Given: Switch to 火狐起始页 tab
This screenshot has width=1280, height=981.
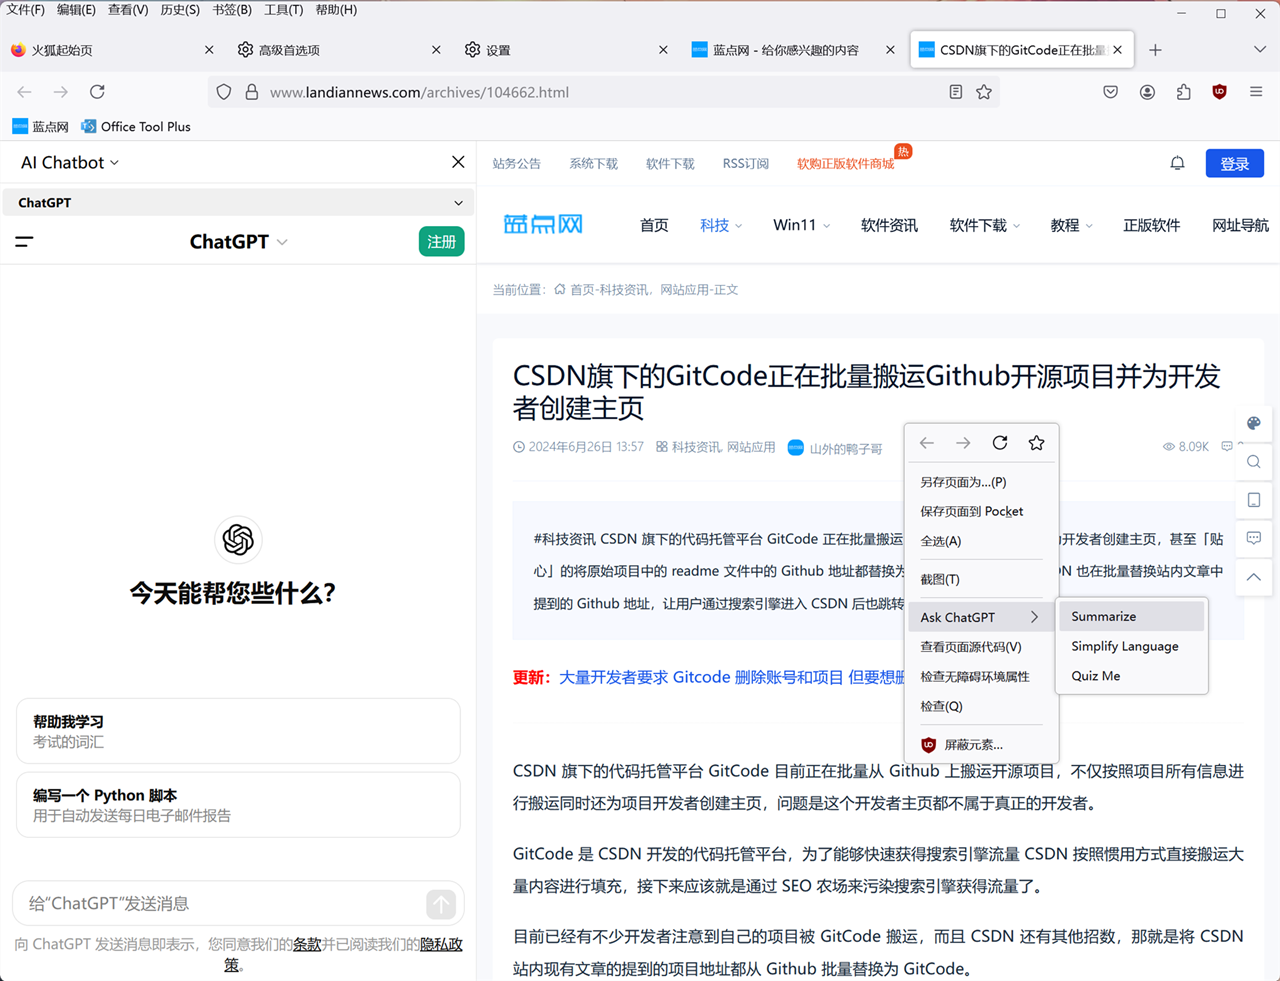Looking at the screenshot, I should pos(113,50).
